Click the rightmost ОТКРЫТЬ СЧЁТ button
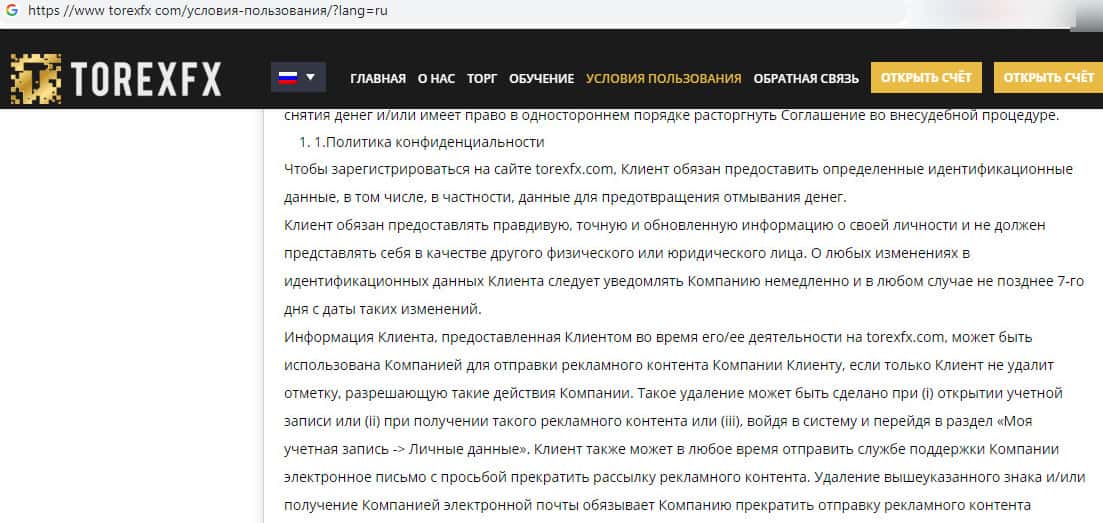 point(1048,77)
